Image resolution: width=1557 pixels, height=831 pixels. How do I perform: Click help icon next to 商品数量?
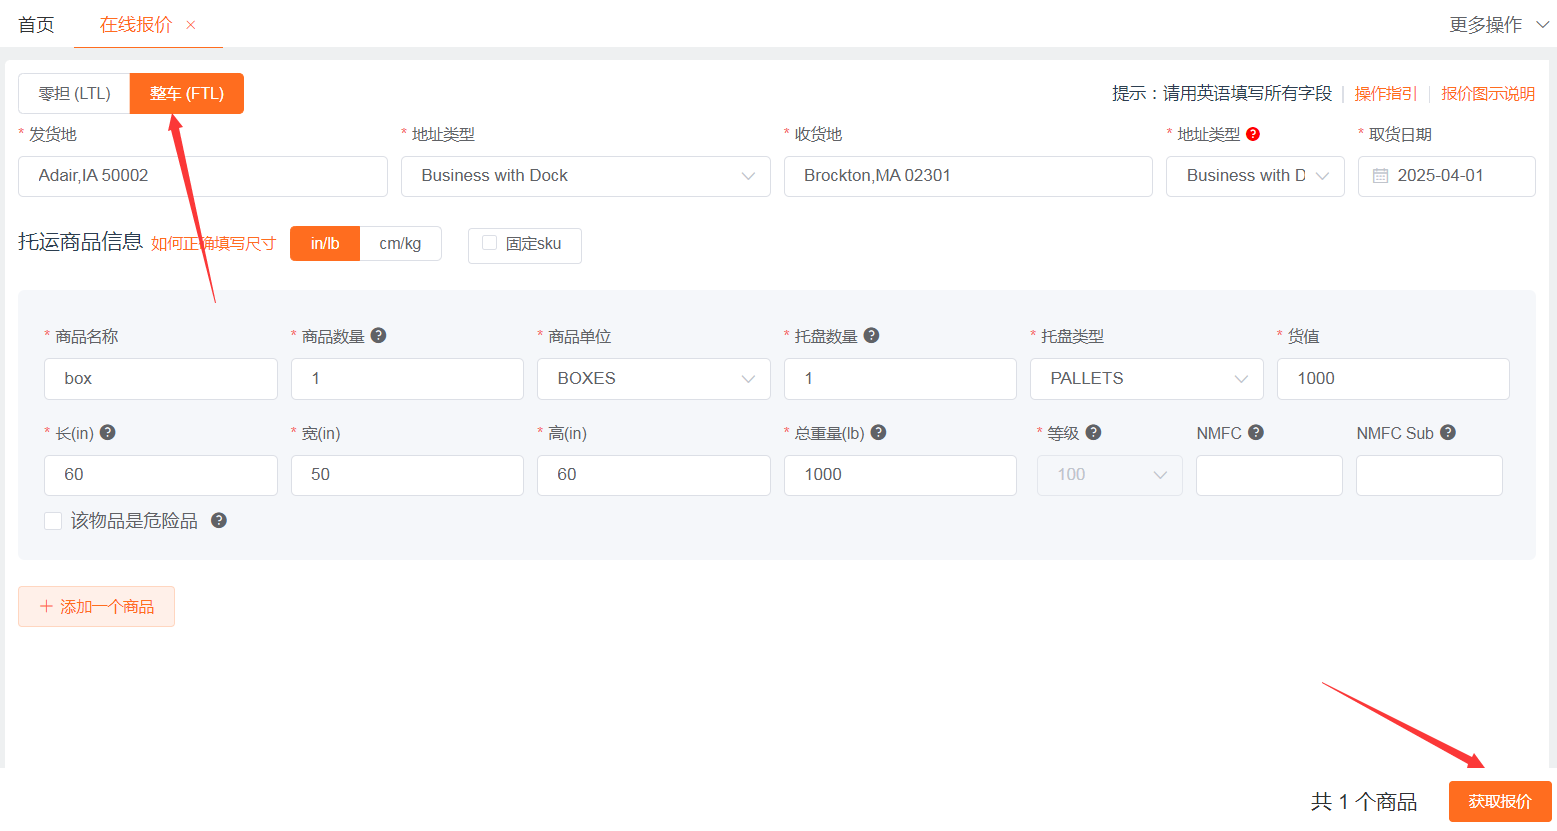tap(378, 336)
